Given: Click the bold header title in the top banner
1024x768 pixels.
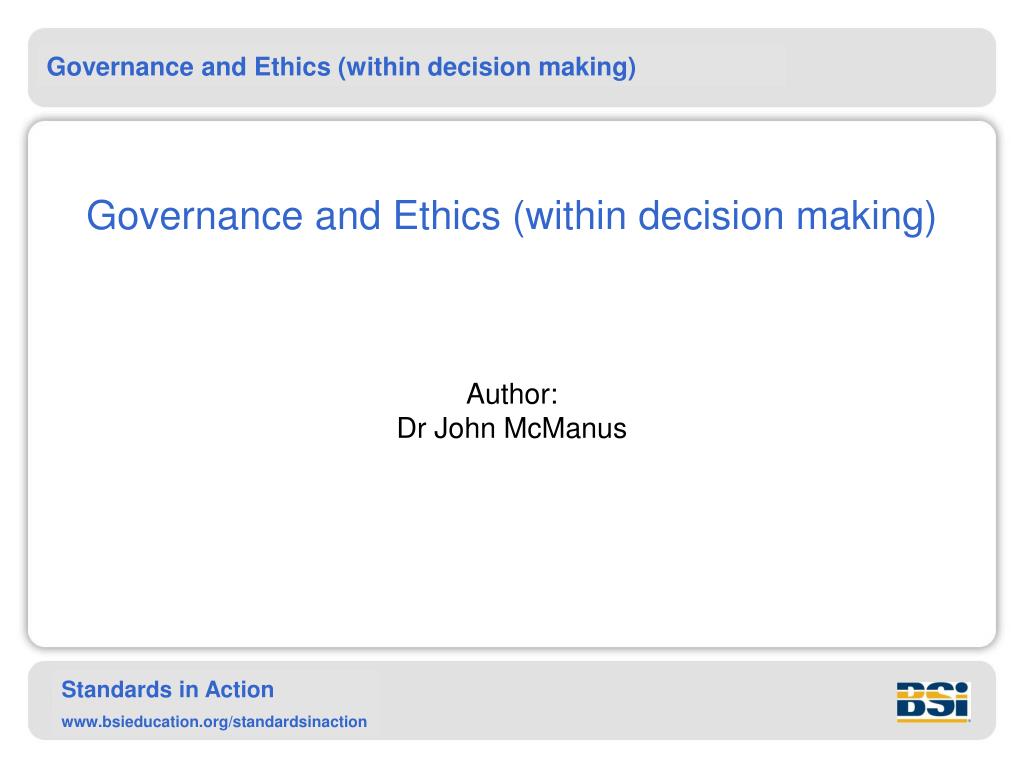Looking at the screenshot, I should pyautogui.click(x=341, y=67).
